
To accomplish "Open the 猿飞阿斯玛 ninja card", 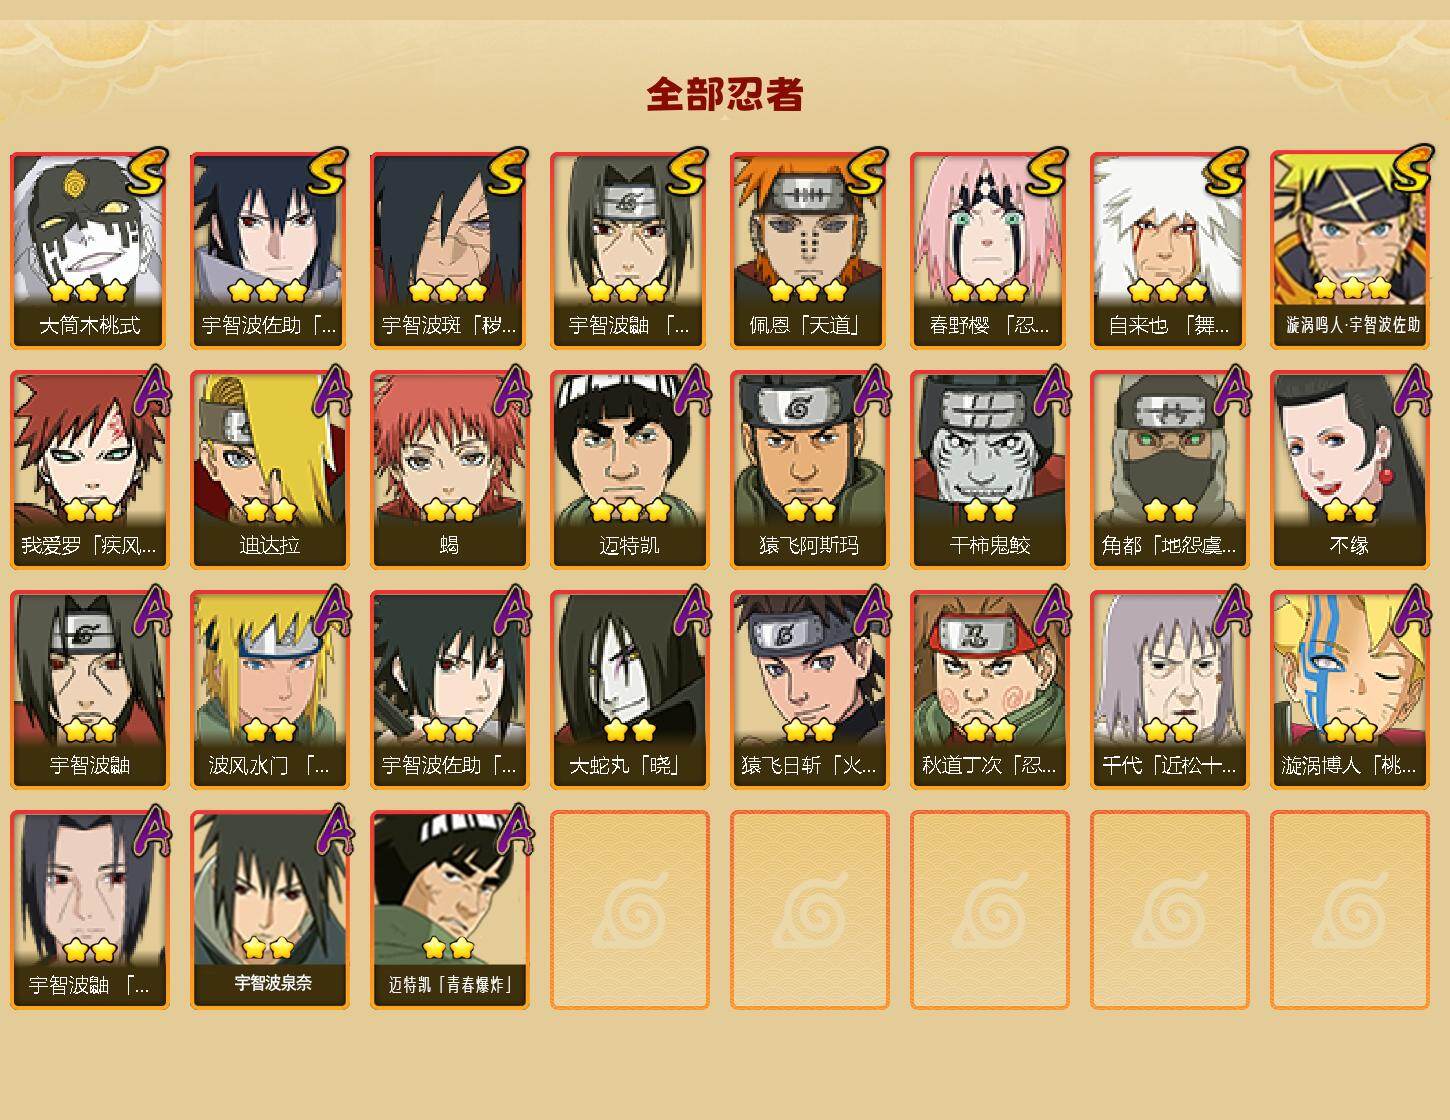I will click(809, 470).
